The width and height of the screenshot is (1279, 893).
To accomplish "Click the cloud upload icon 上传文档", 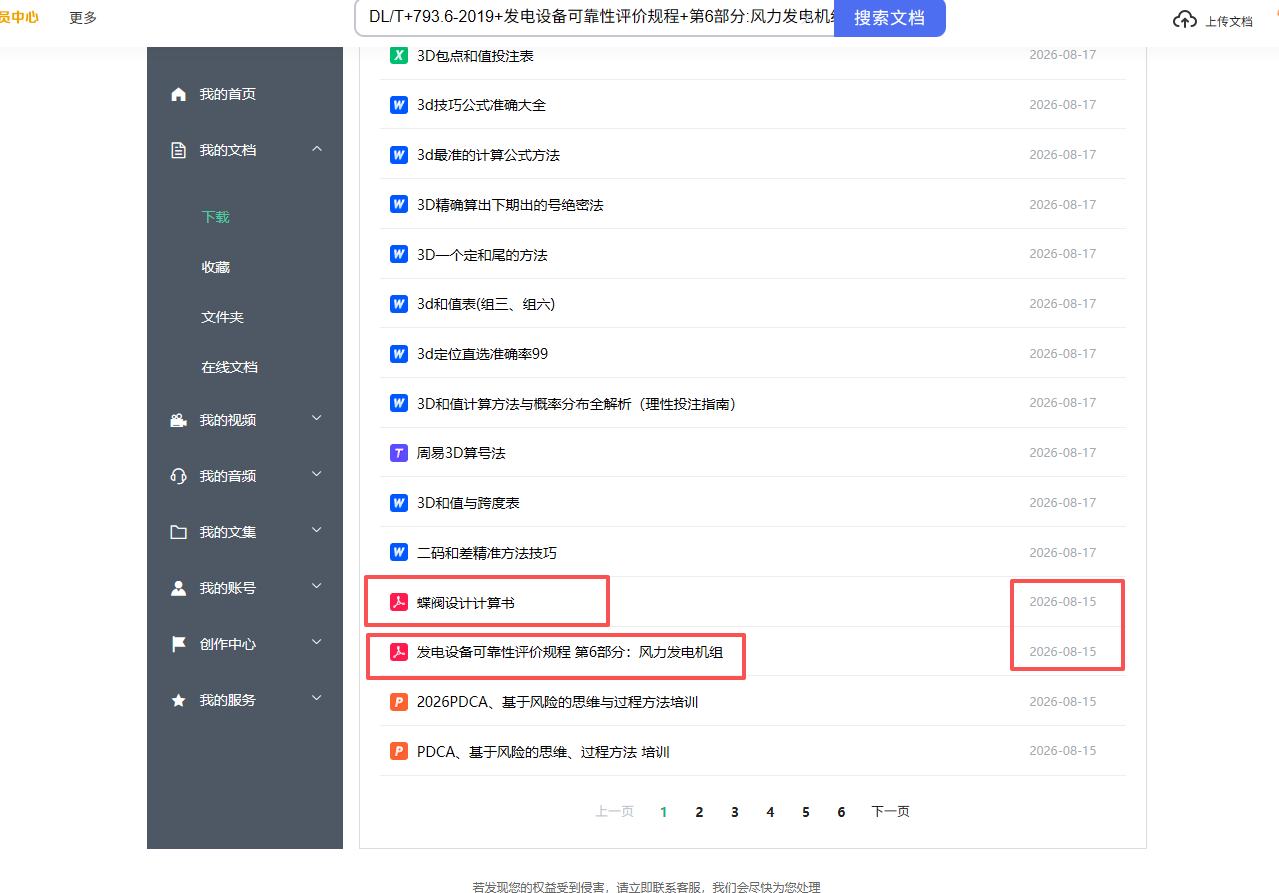I will (x=1185, y=20).
